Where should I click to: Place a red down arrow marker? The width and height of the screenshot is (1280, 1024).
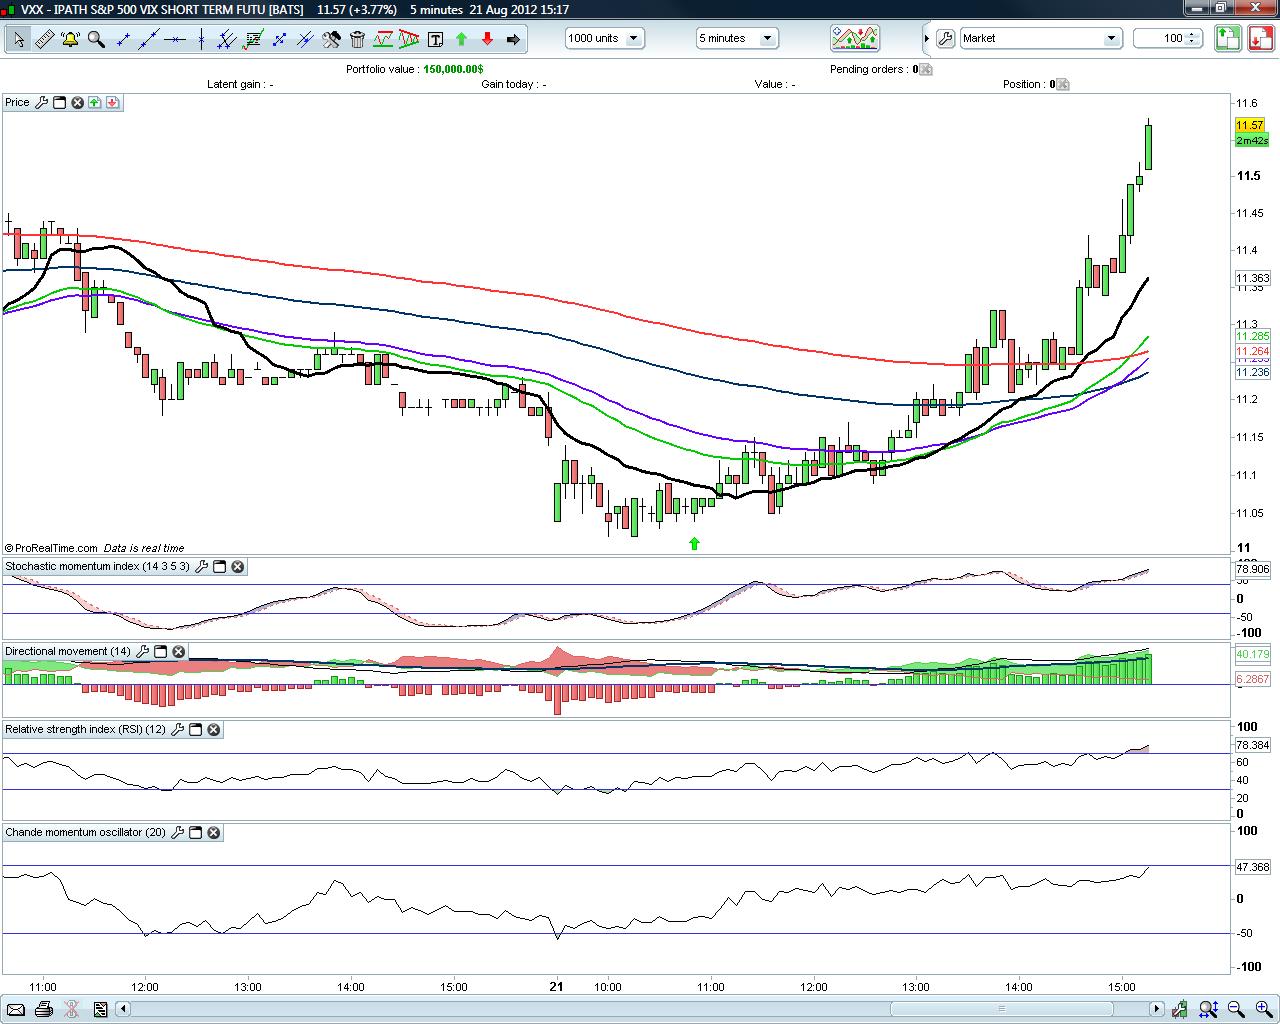click(x=487, y=39)
